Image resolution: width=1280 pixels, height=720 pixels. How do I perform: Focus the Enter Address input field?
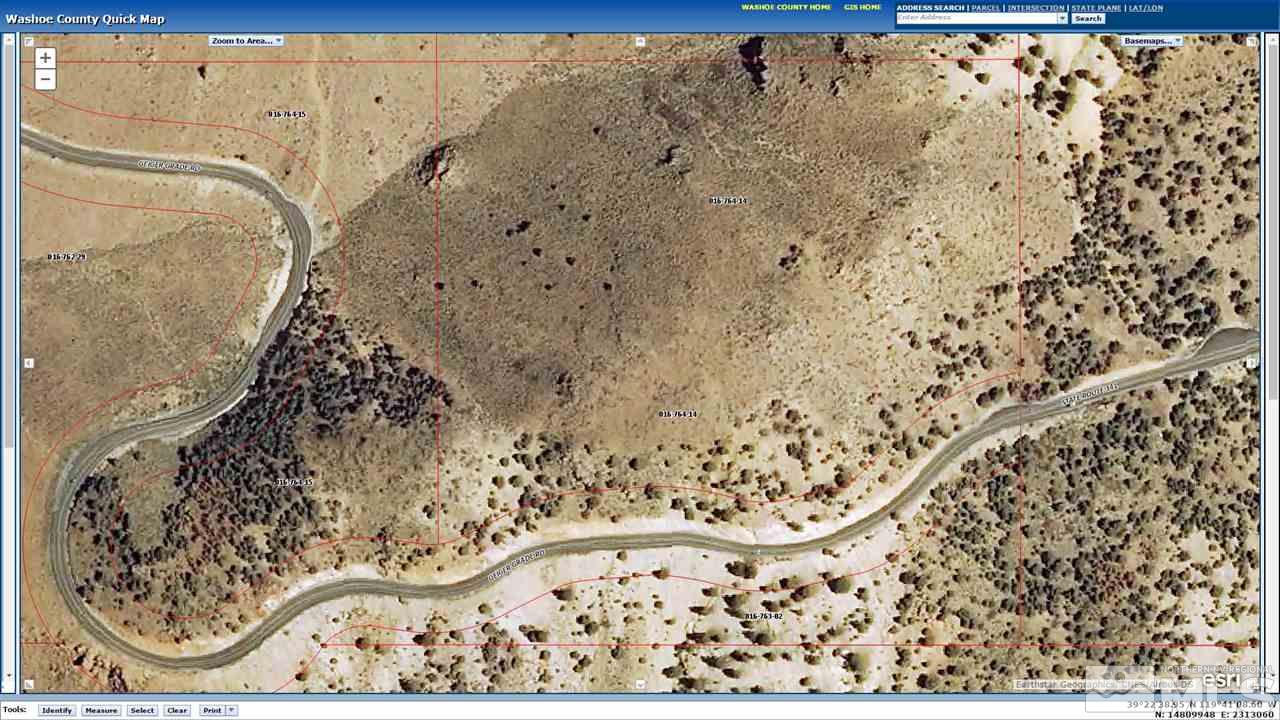[977, 18]
